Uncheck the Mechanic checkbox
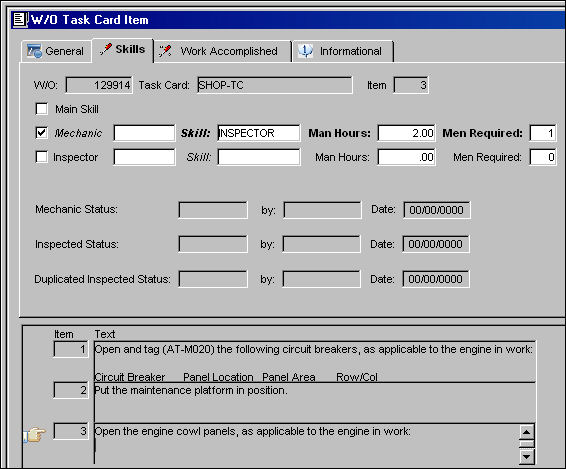This screenshot has width=566, height=469. [x=42, y=133]
